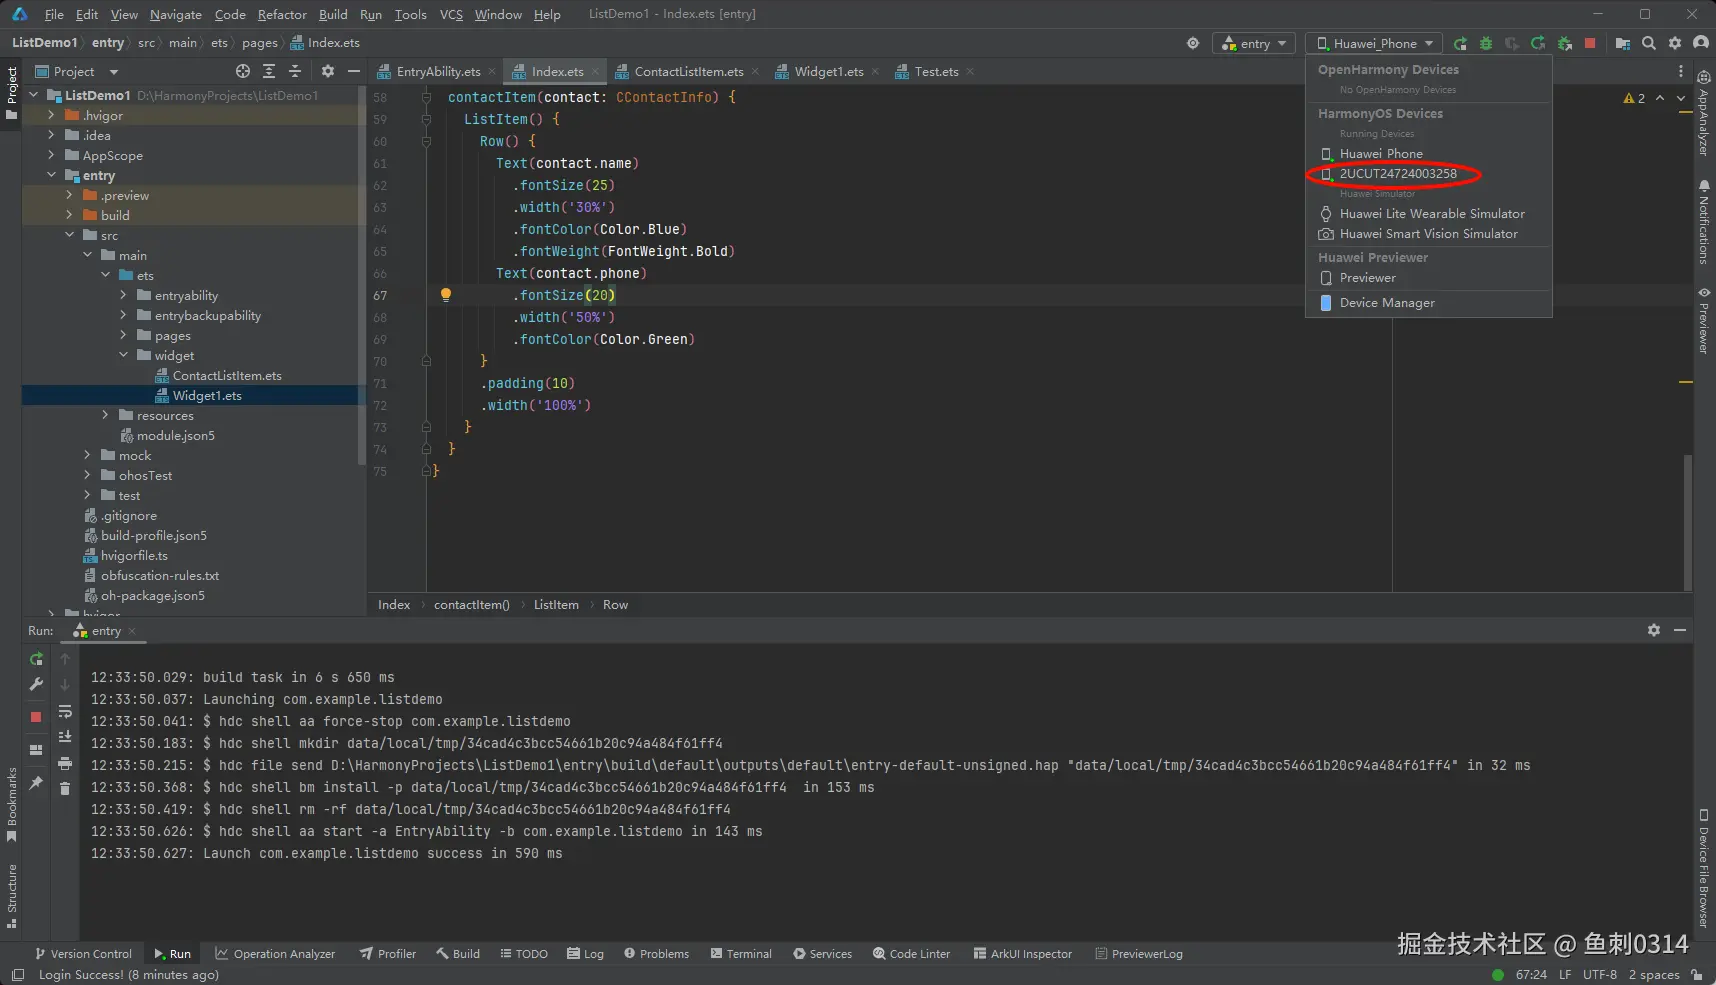This screenshot has width=1716, height=985.
Task: Click the locate target icon in Project panel
Action: tap(243, 71)
